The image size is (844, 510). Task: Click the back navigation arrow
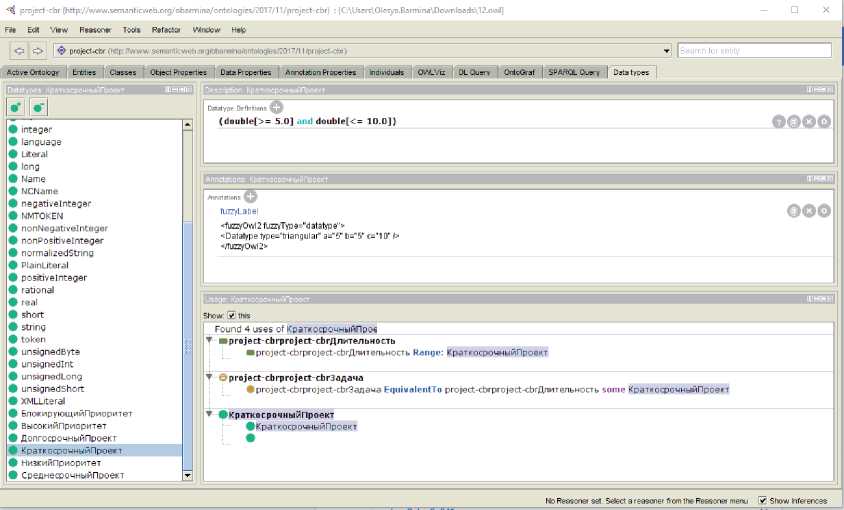pos(19,50)
